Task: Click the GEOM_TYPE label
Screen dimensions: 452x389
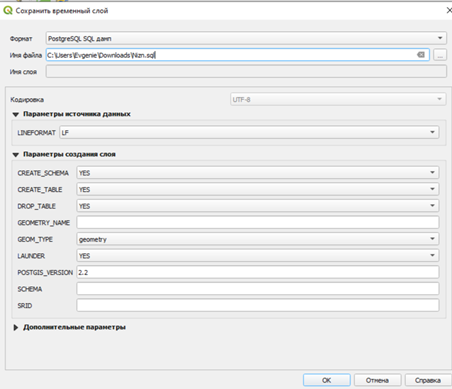Action: [x=35, y=239]
